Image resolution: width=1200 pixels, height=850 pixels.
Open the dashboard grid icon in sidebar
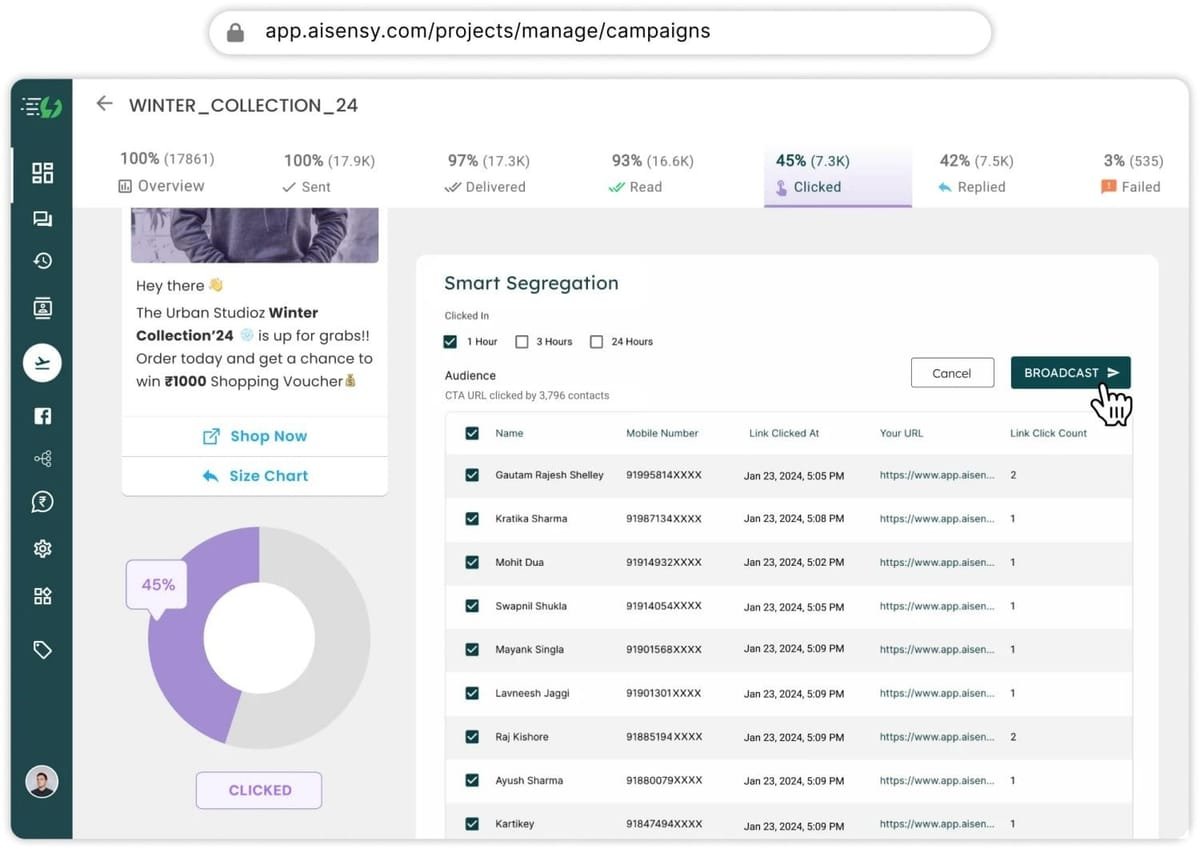coord(42,173)
